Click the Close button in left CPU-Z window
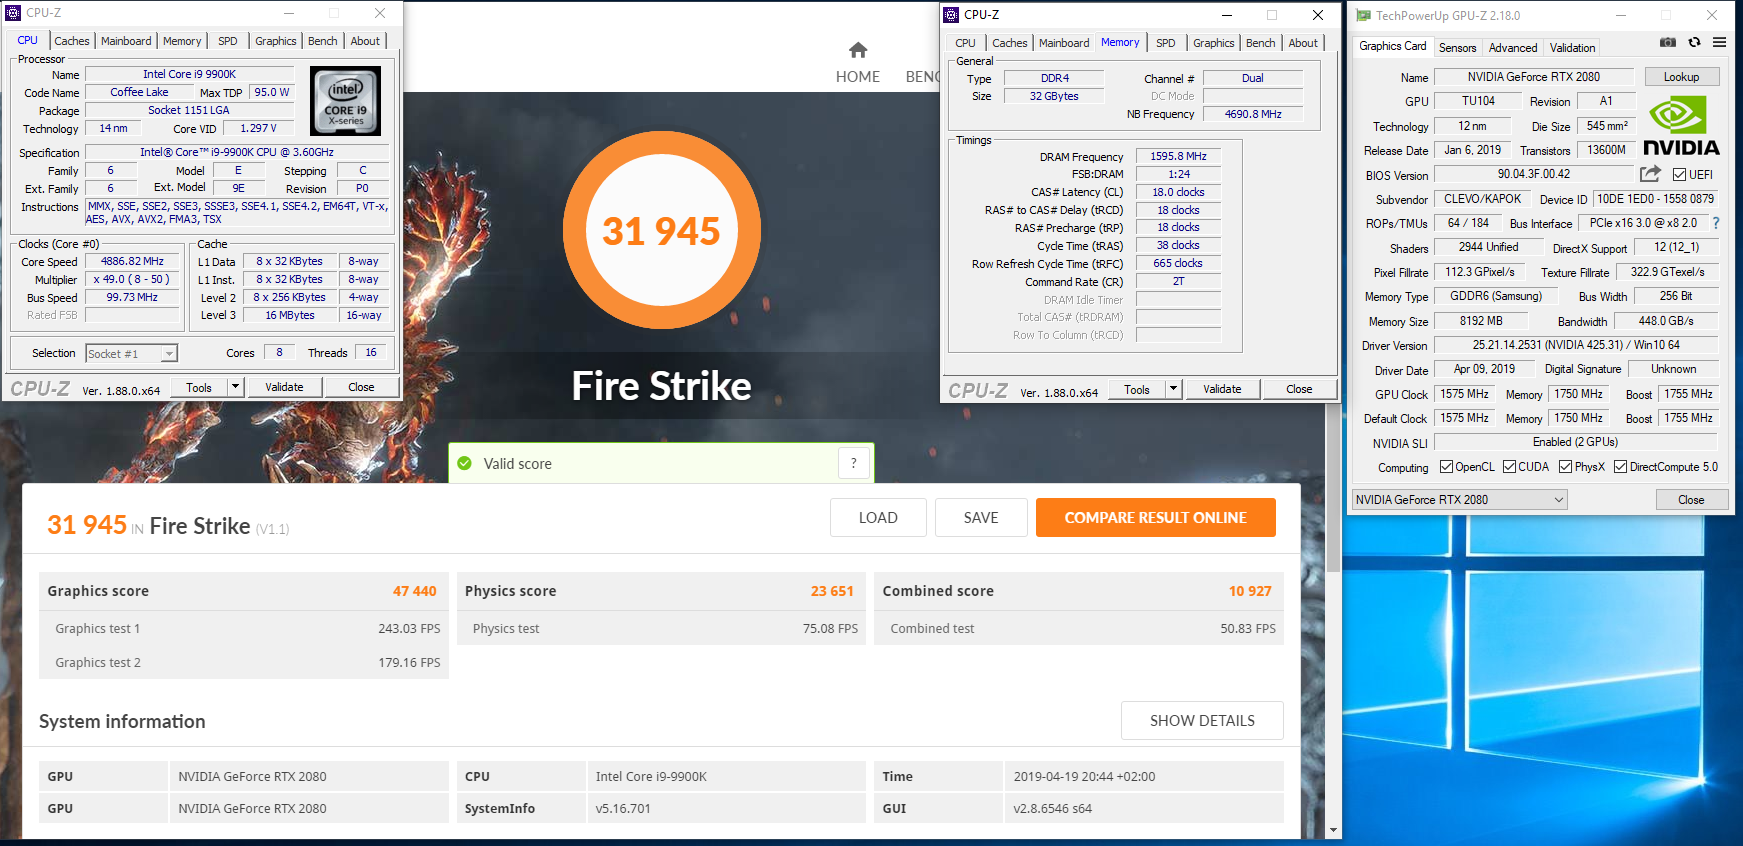This screenshot has height=846, width=1743. [x=361, y=387]
